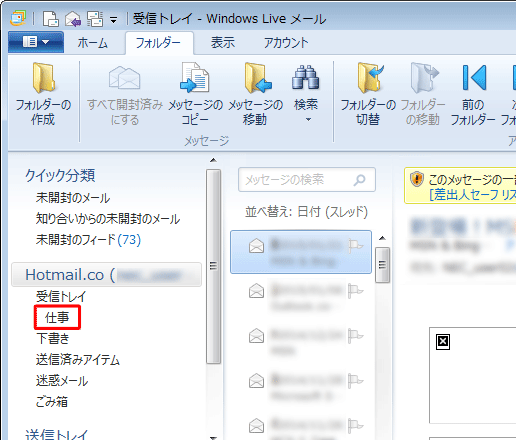Click the message list scrollbar thumb
Screen dimensions: 516x440
[382, 265]
